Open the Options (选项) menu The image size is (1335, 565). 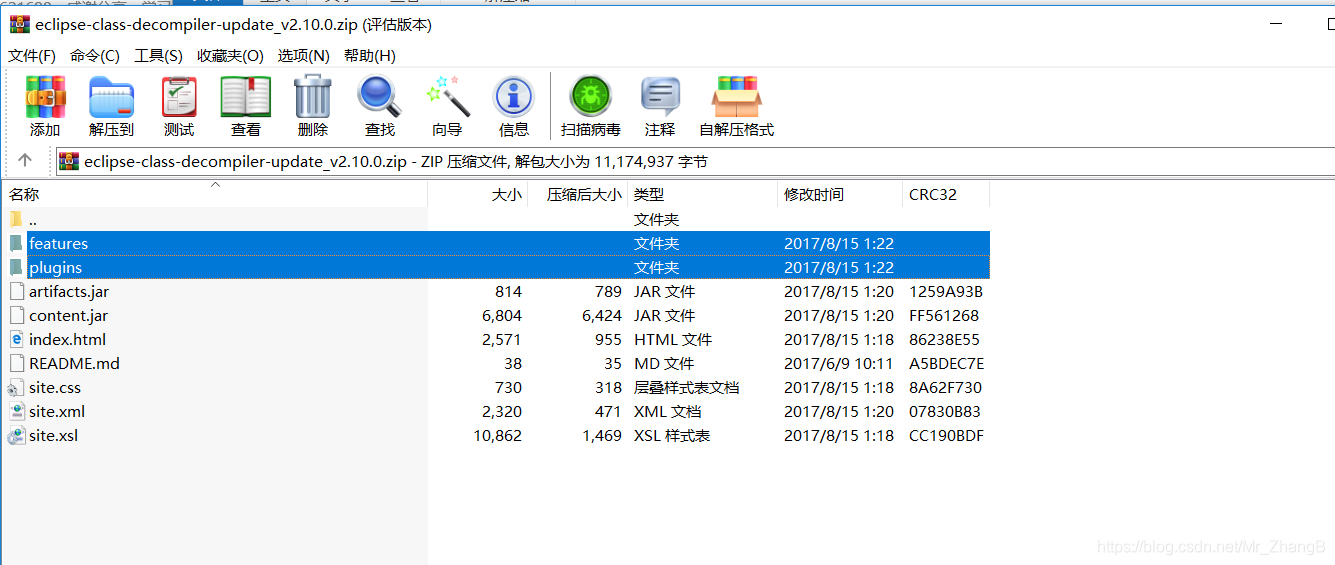click(x=303, y=56)
